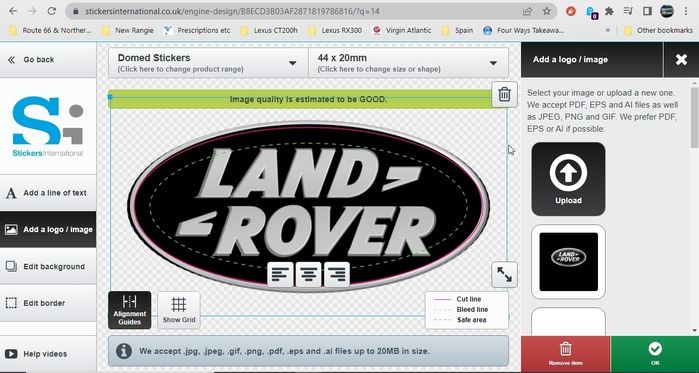Reload the browser page

(x=52, y=11)
